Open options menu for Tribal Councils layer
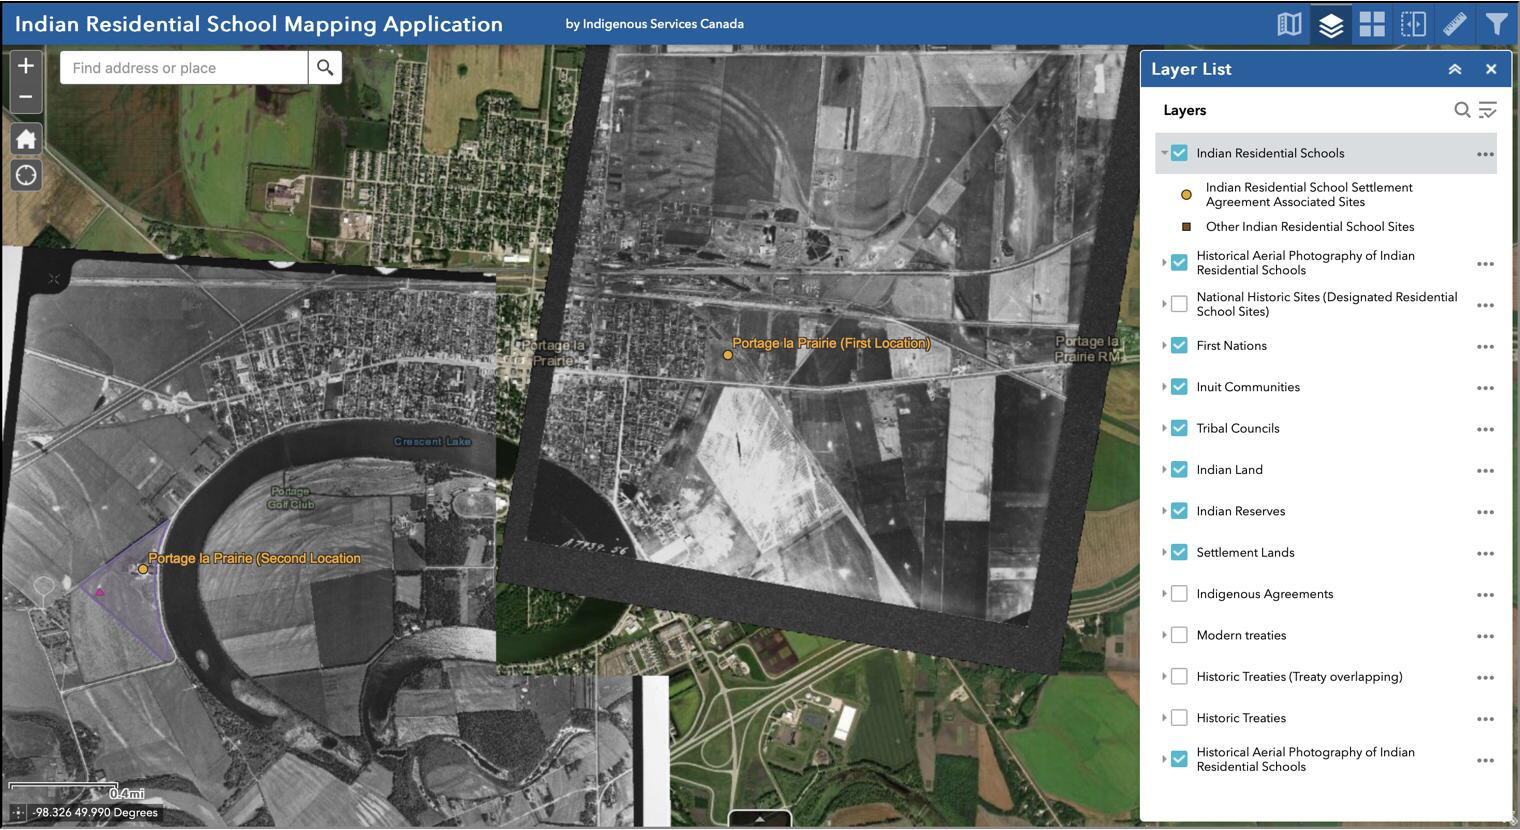Screen dimensions: 1520x830 pos(1485,430)
